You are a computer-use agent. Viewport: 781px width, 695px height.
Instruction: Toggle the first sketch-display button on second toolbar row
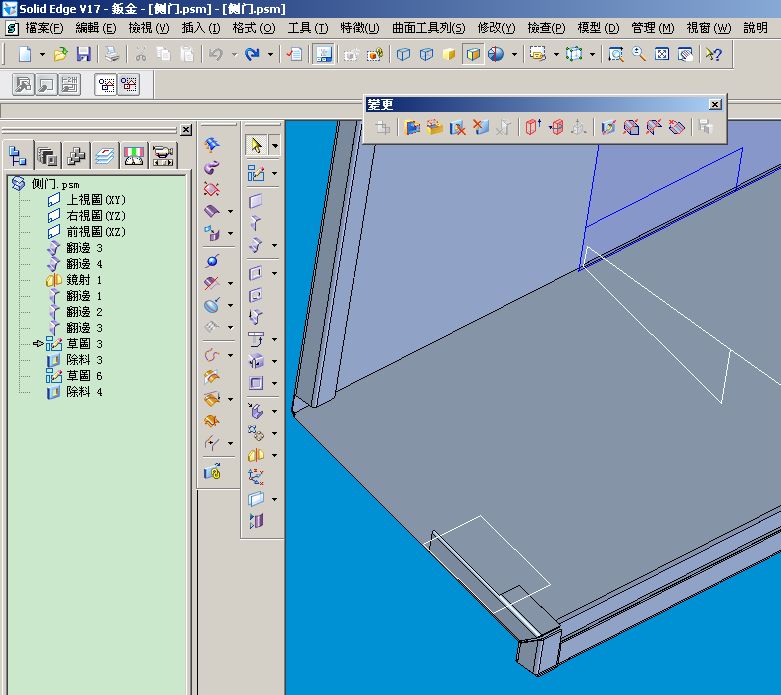pyautogui.click(x=106, y=85)
